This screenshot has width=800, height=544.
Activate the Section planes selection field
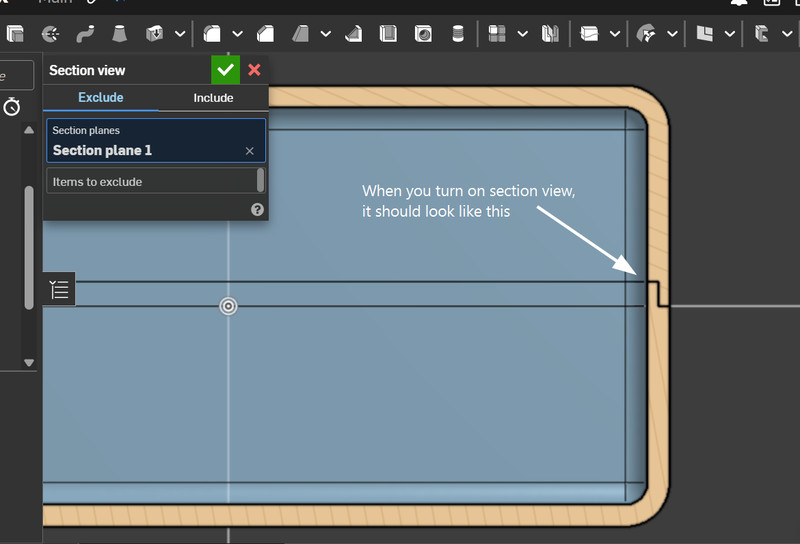156,140
